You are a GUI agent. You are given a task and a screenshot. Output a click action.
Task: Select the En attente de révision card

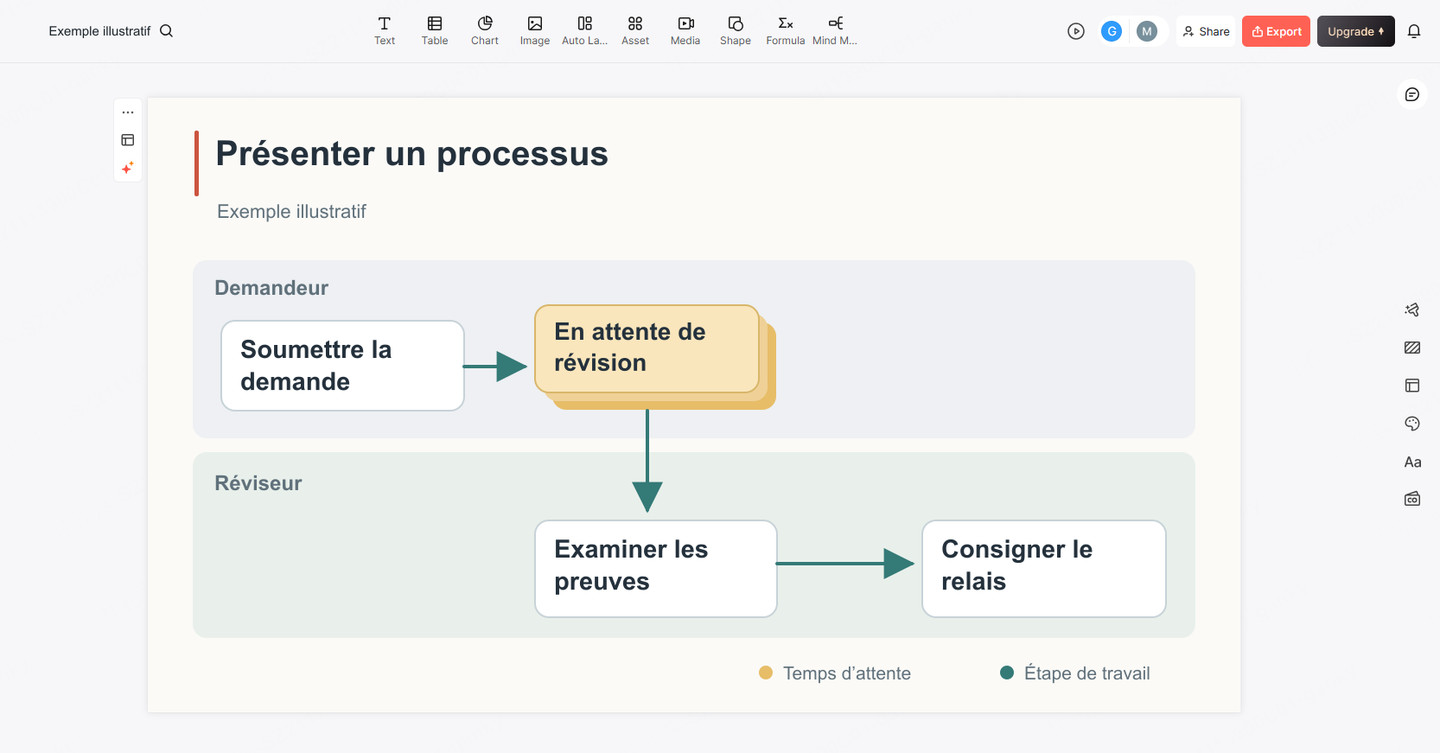(x=647, y=348)
